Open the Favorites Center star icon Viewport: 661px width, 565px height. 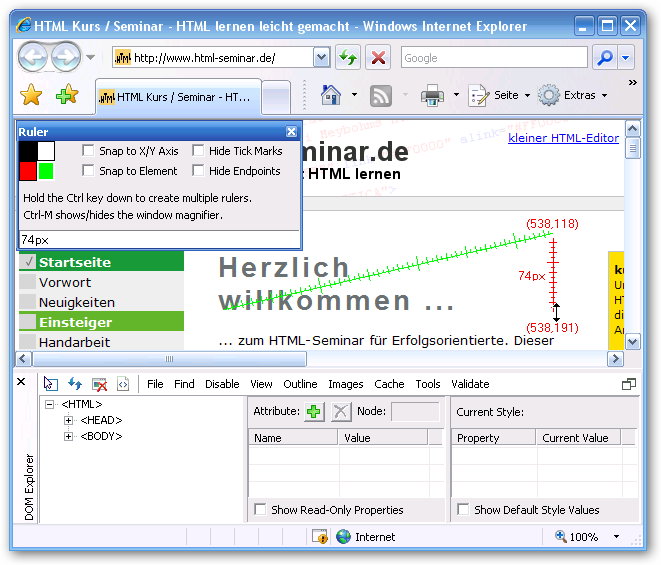pyautogui.click(x=31, y=94)
